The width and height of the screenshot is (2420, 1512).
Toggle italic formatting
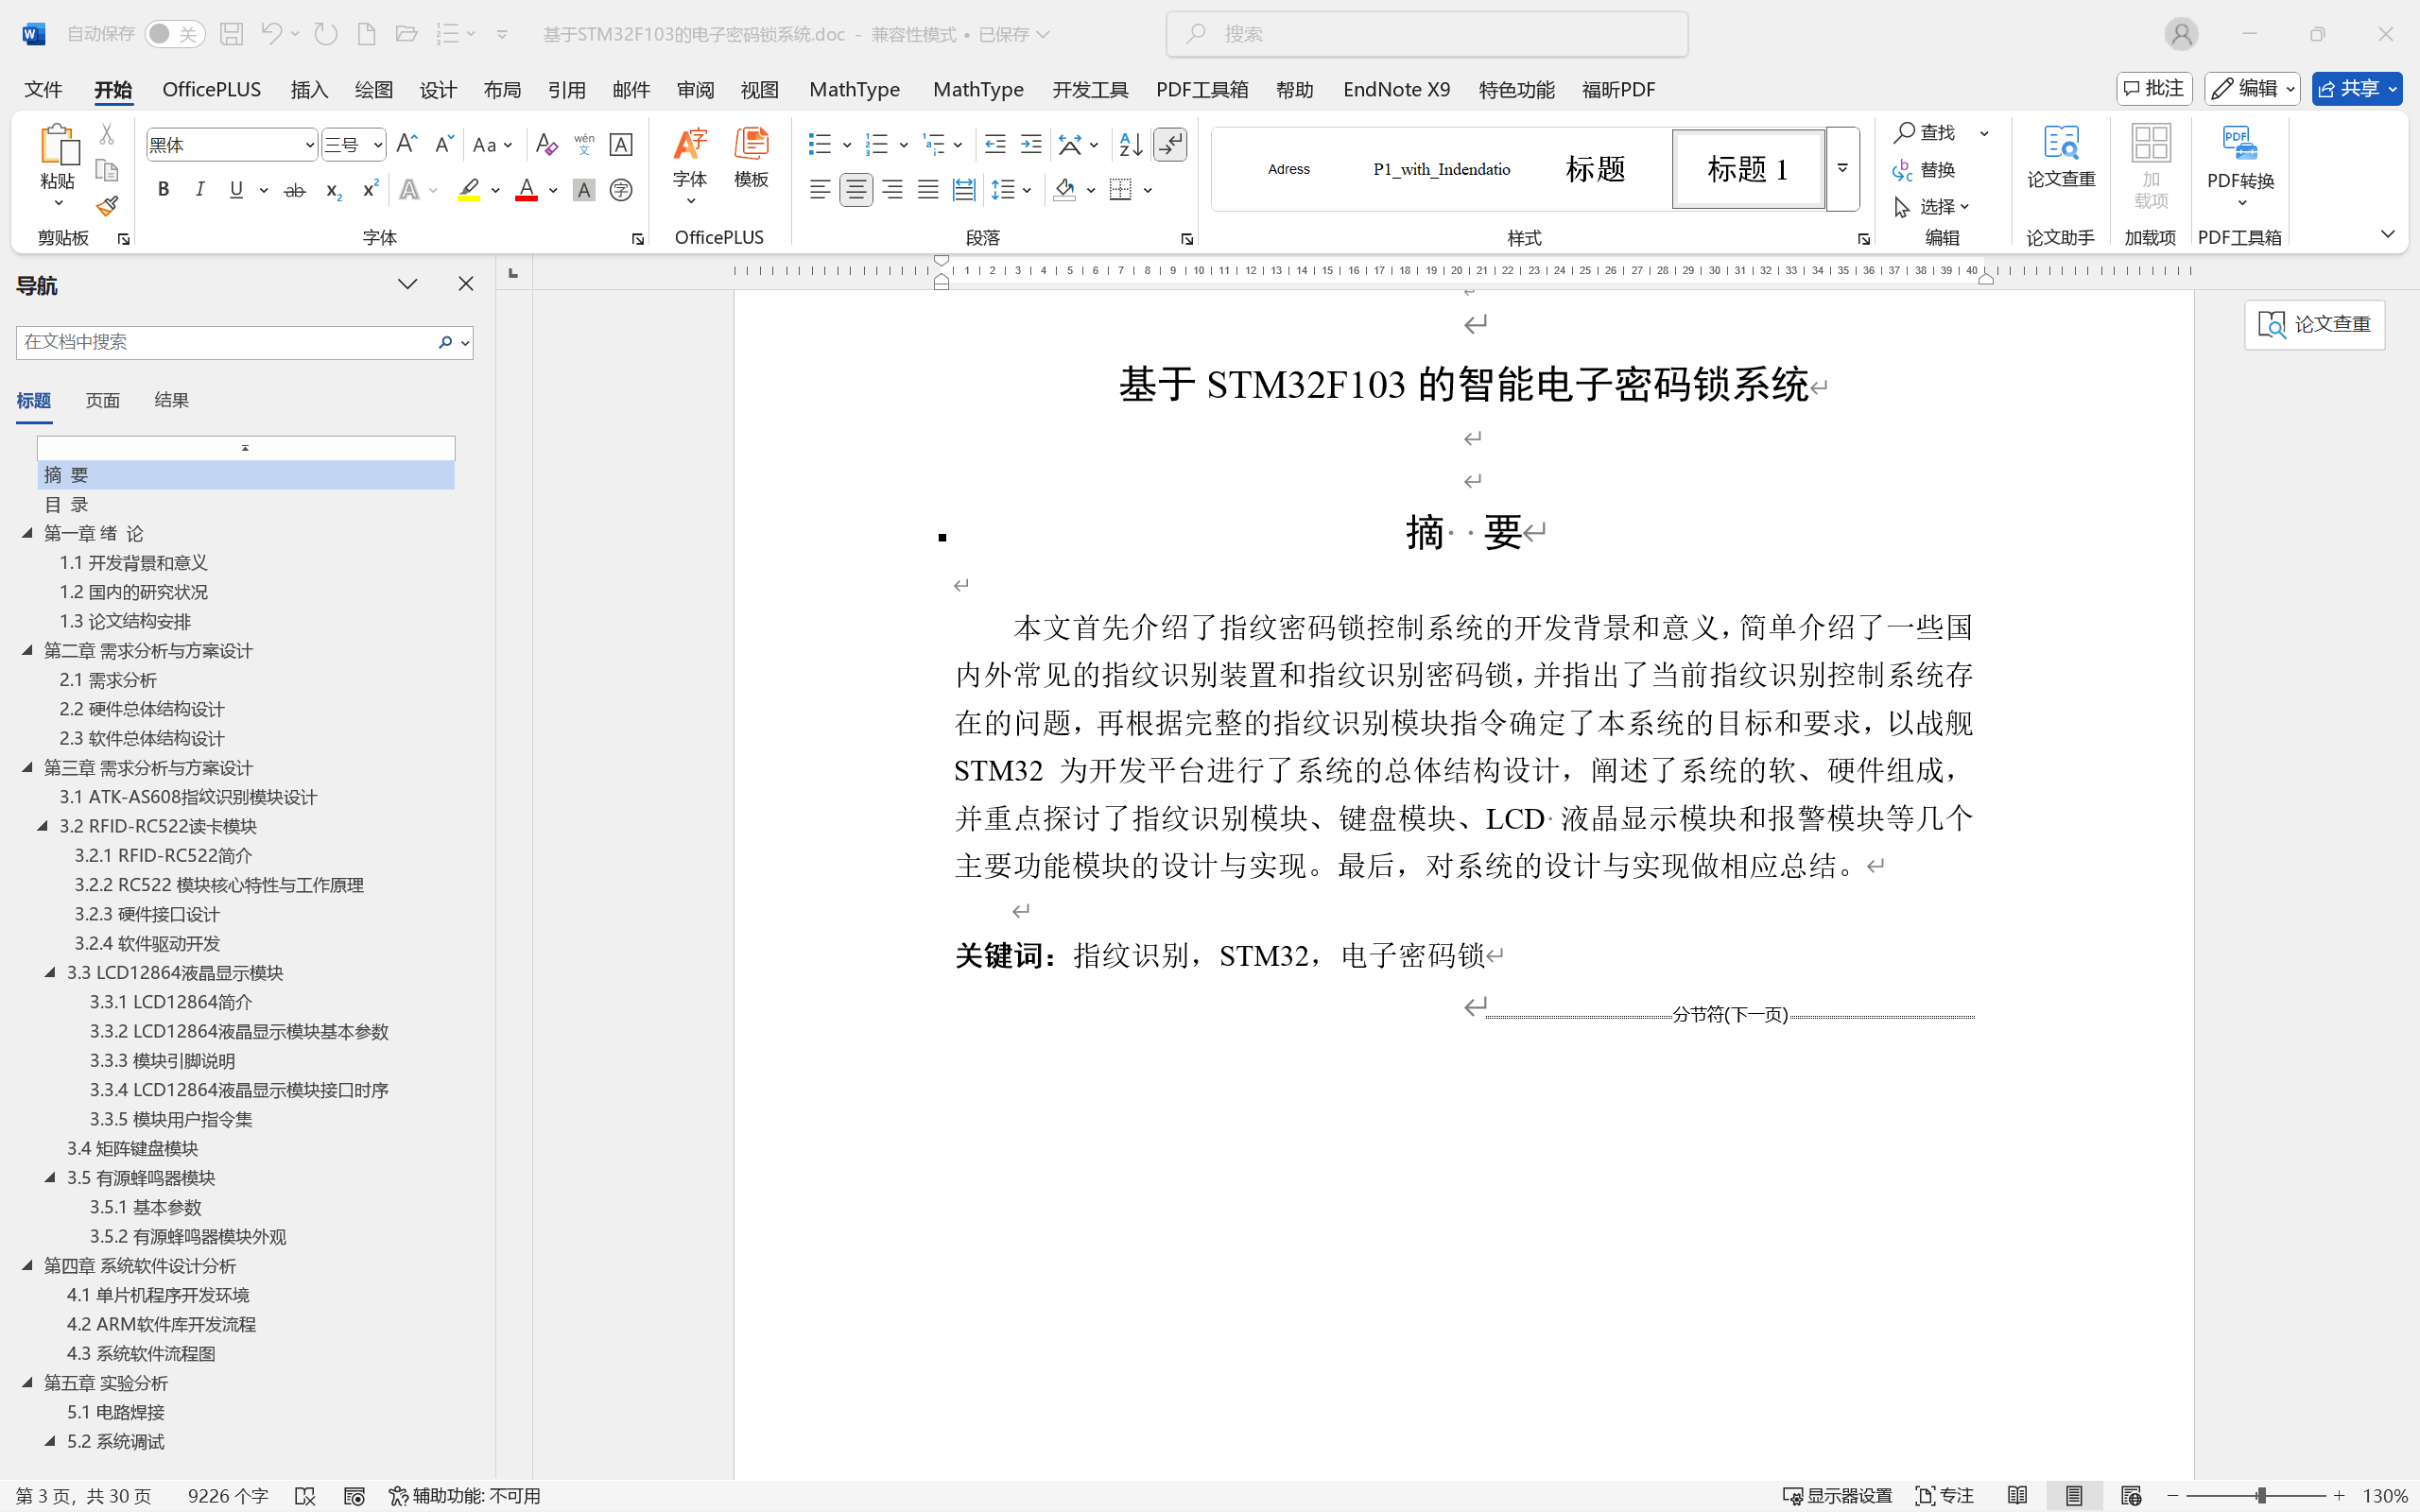point(200,190)
